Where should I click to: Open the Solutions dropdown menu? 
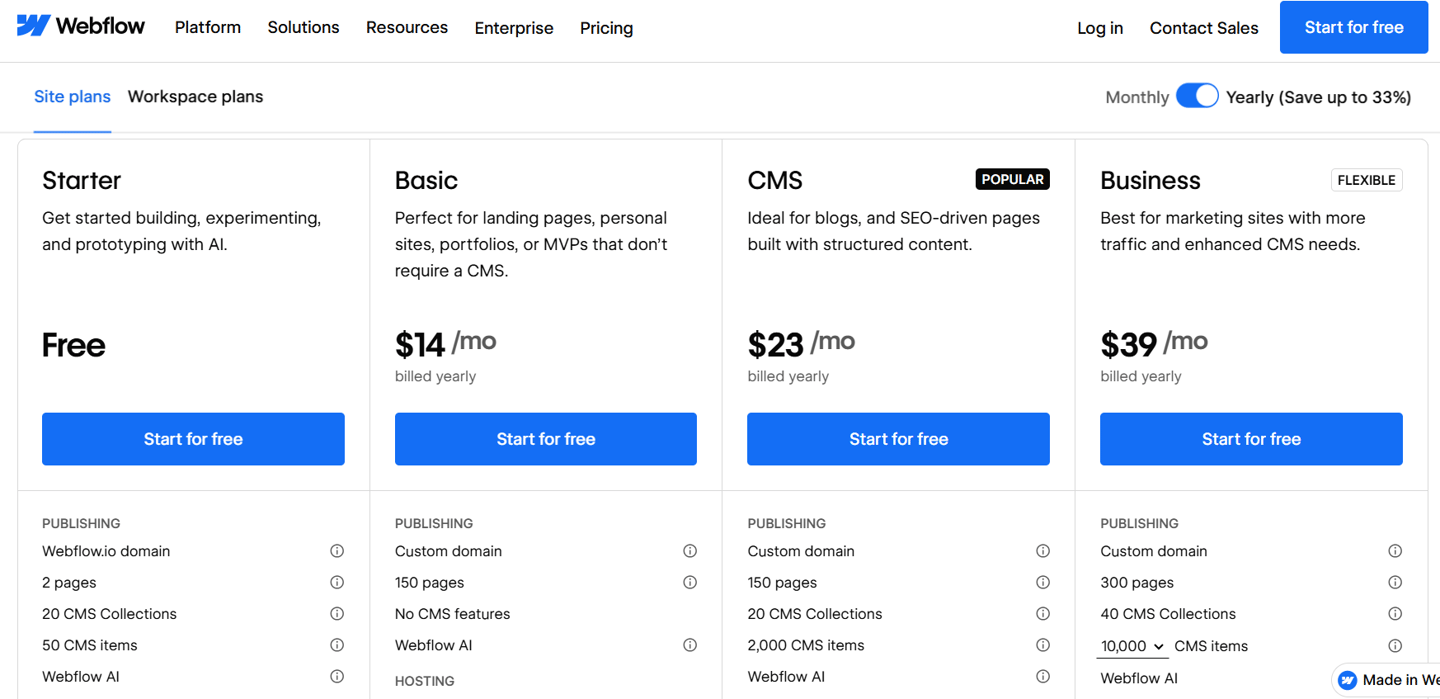(x=303, y=27)
